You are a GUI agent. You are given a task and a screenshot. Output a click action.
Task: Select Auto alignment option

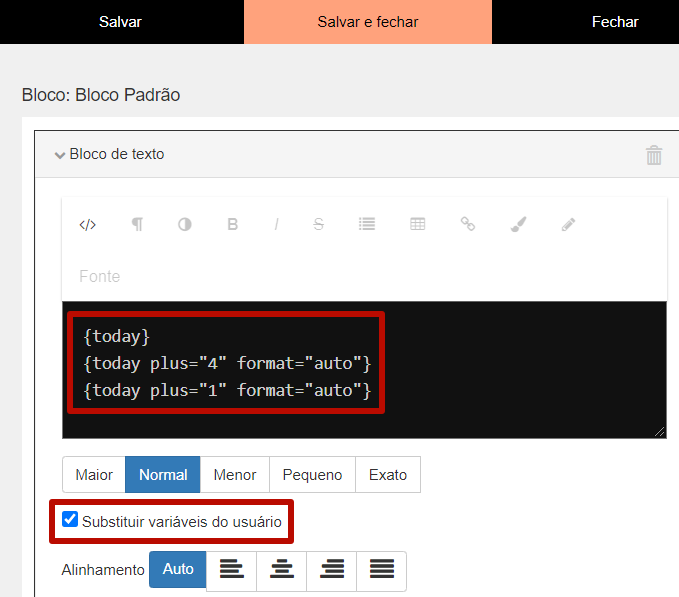click(x=178, y=569)
